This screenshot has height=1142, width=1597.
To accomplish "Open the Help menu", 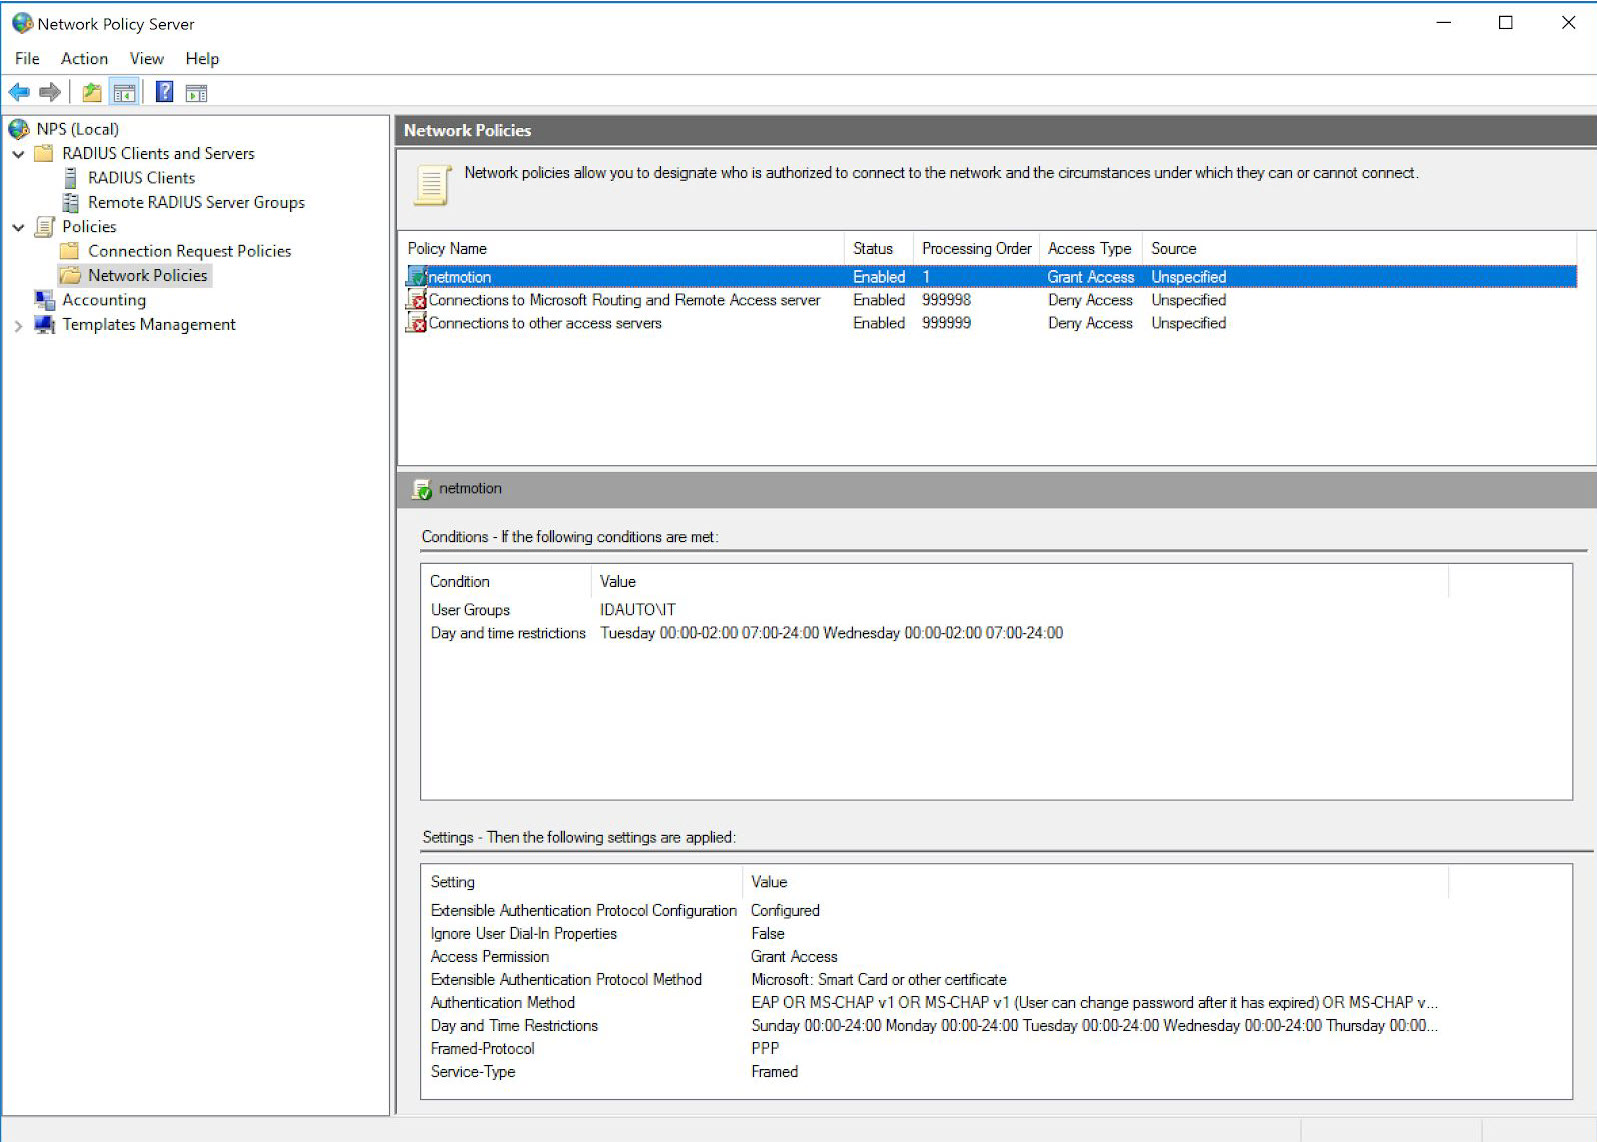I will [x=201, y=59].
